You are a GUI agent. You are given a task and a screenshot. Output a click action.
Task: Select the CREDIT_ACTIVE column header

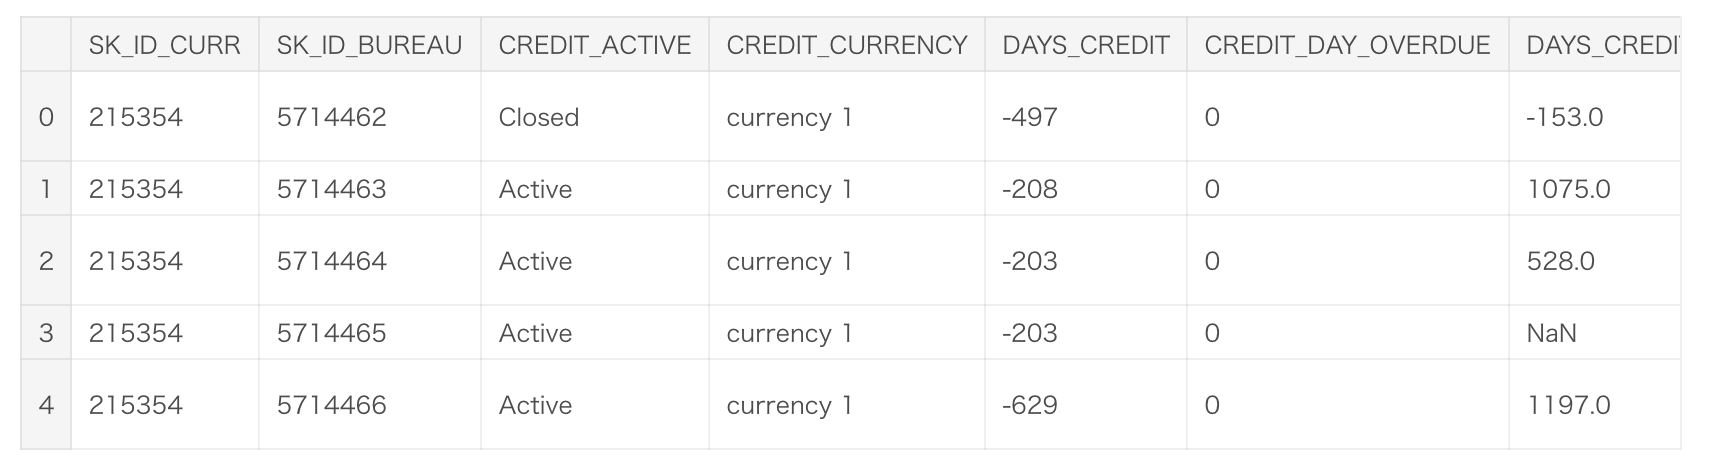tap(594, 45)
